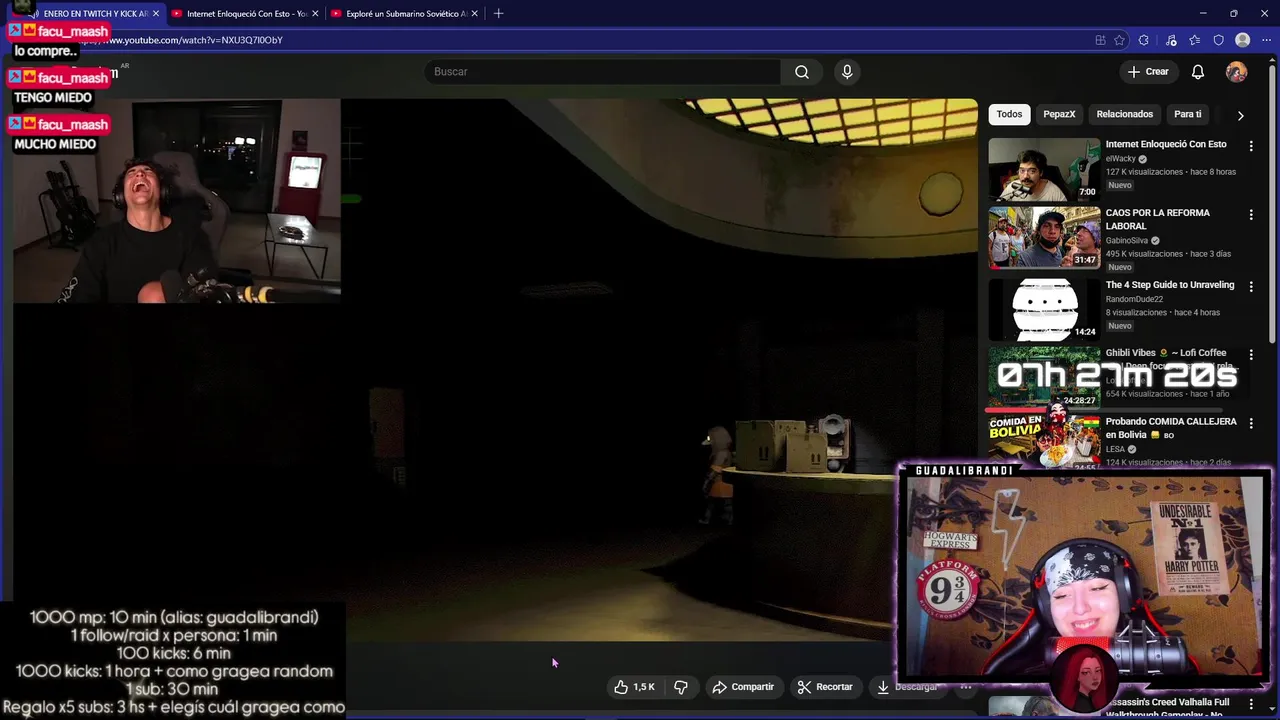Dislike the video with thumbs down
1280x720 pixels.
(681, 687)
